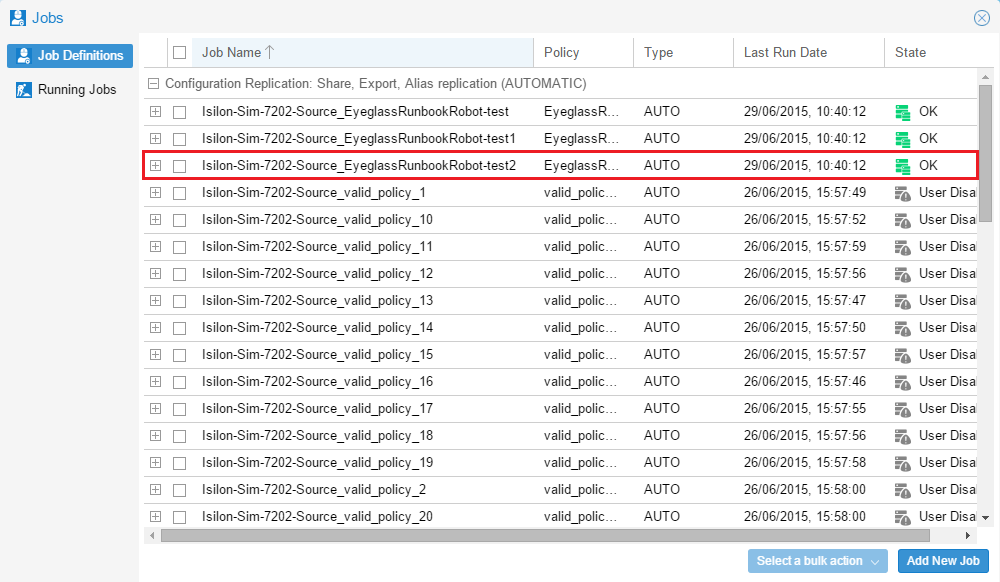Click the sort arrow beside Job Name
The width and height of the screenshot is (1000, 582).
[x=270, y=52]
